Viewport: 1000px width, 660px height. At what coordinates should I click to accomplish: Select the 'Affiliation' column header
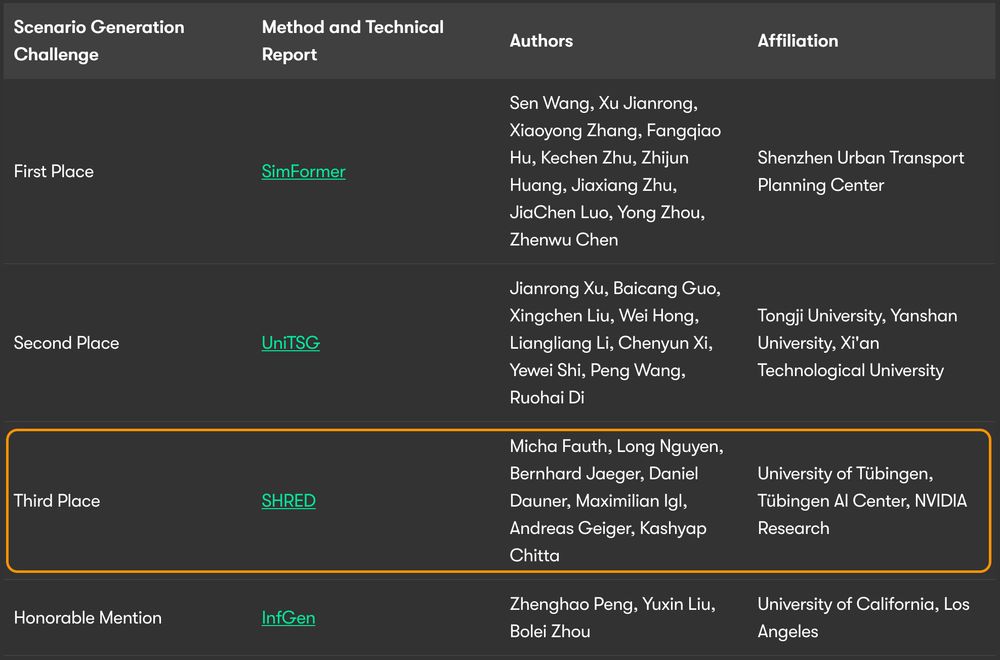click(798, 41)
